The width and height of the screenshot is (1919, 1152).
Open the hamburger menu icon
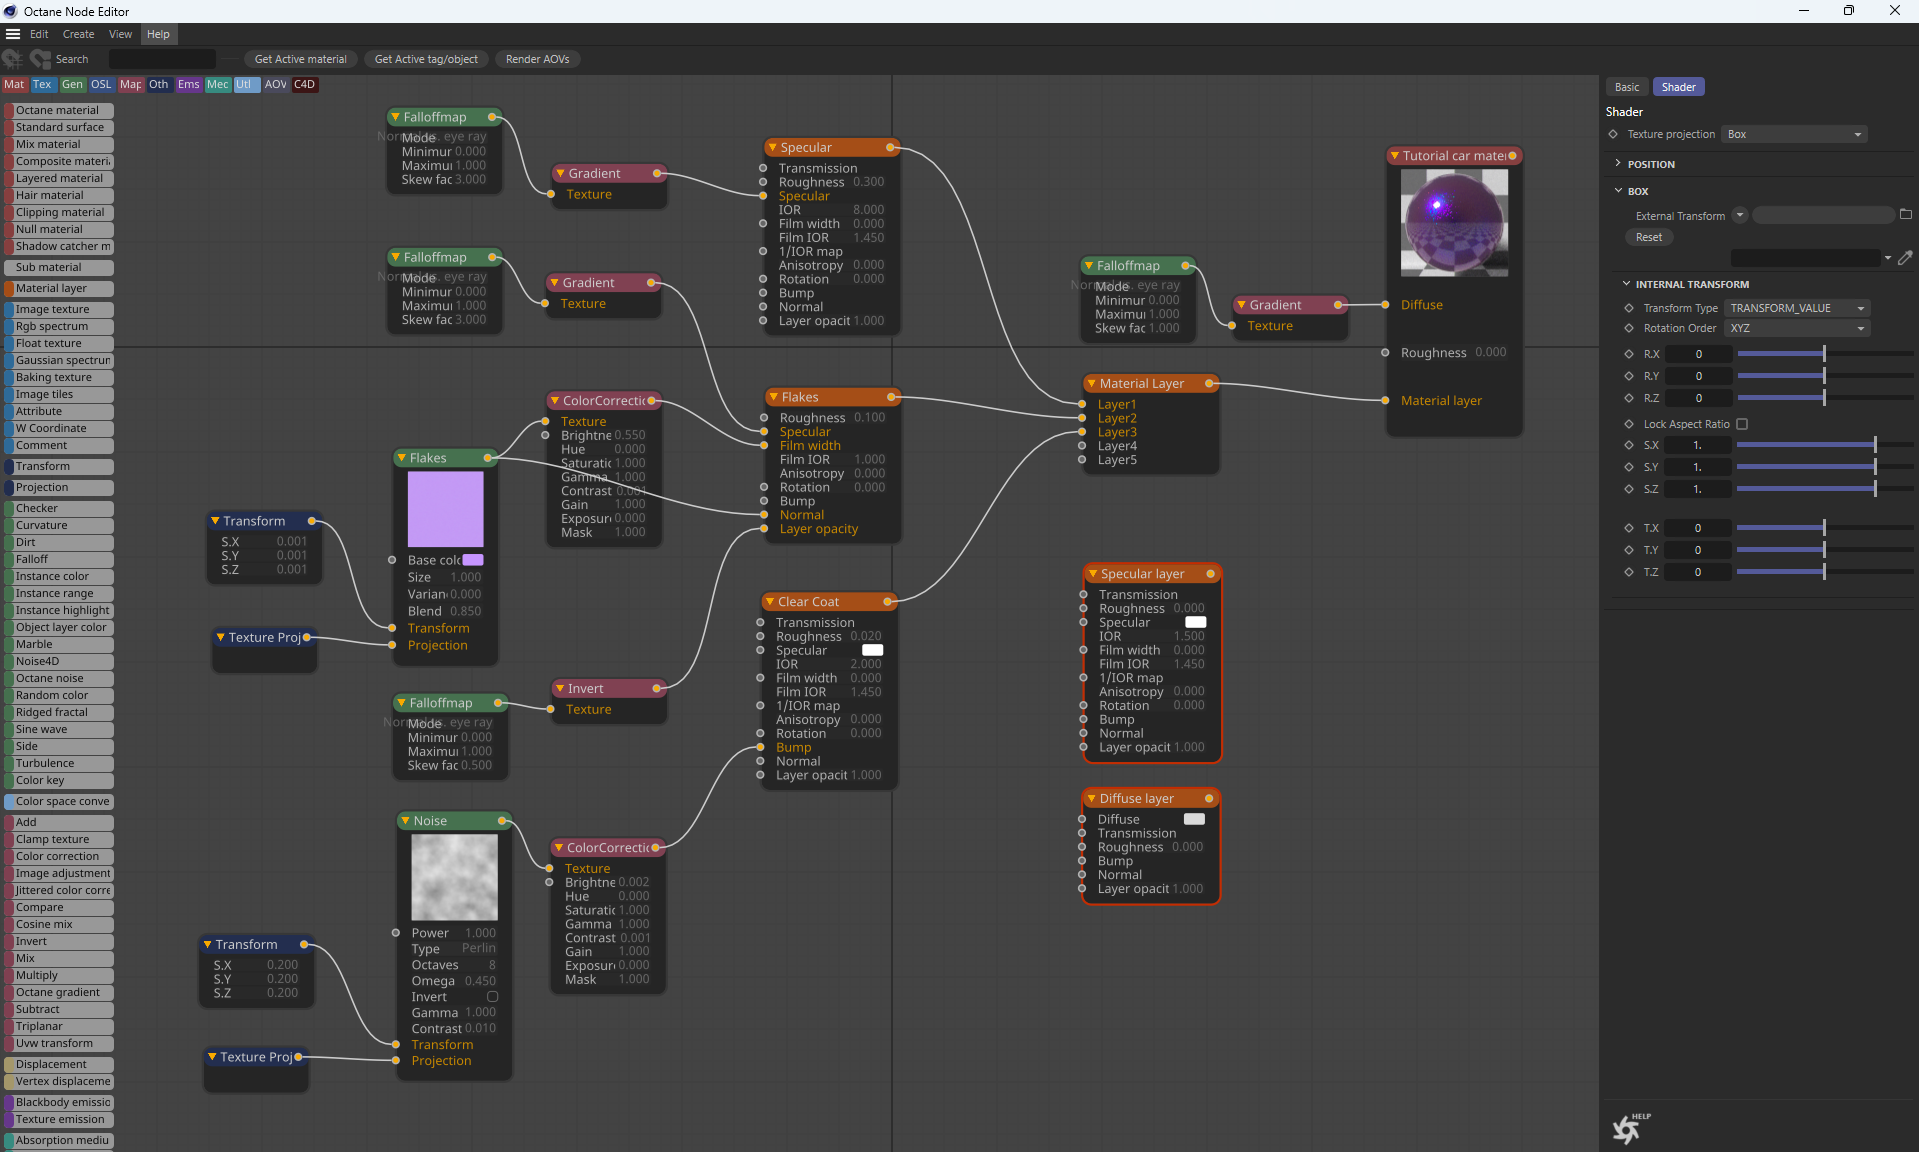[x=13, y=34]
